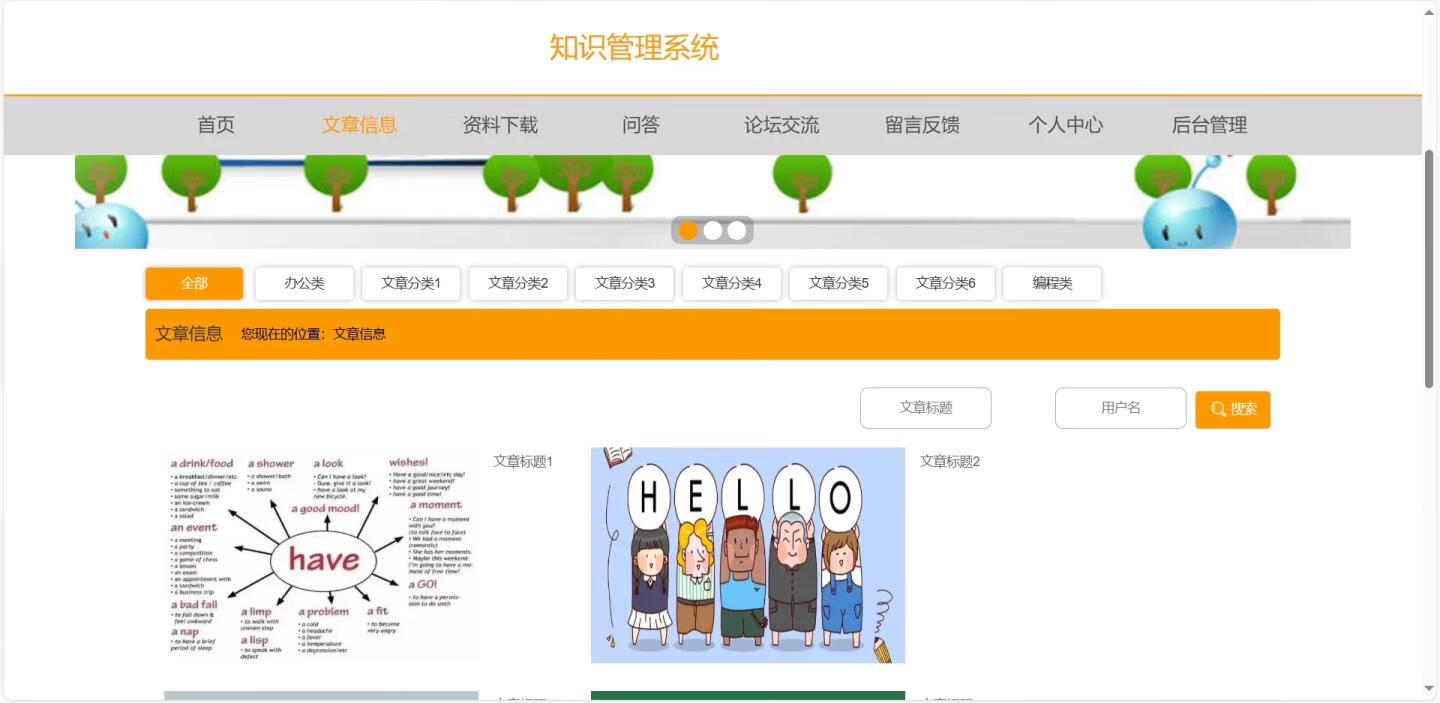
Task: Open the HELLO cartoon article thumbnail
Action: coord(747,555)
